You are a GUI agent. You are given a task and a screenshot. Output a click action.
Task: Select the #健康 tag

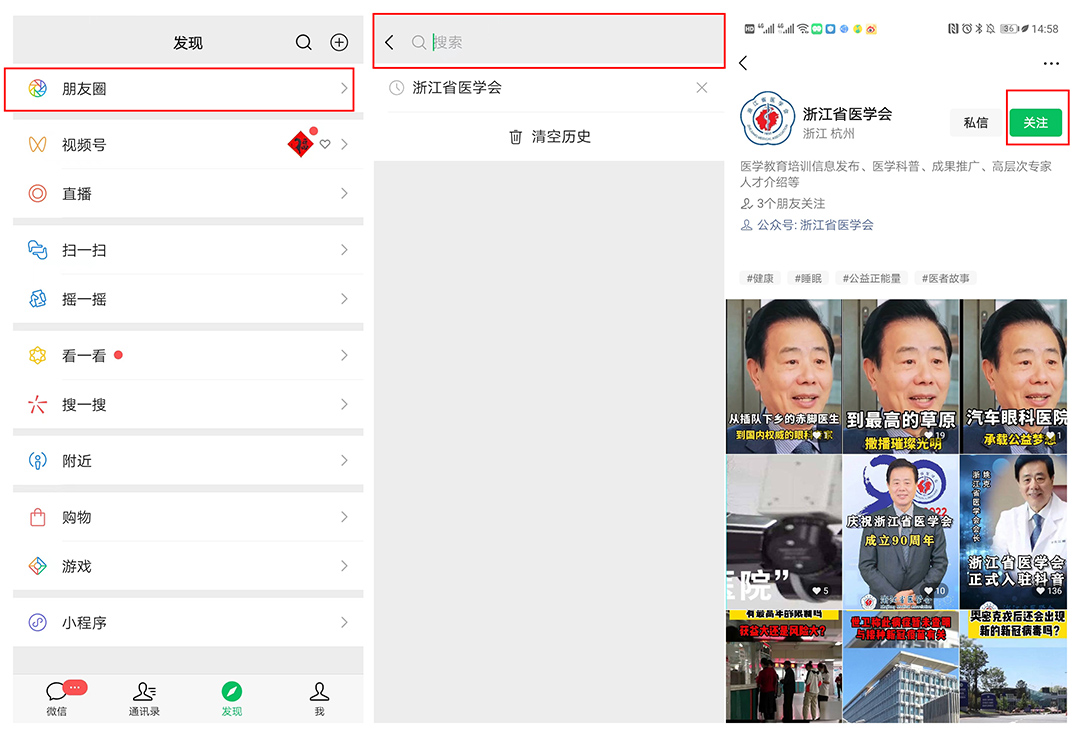click(x=760, y=278)
